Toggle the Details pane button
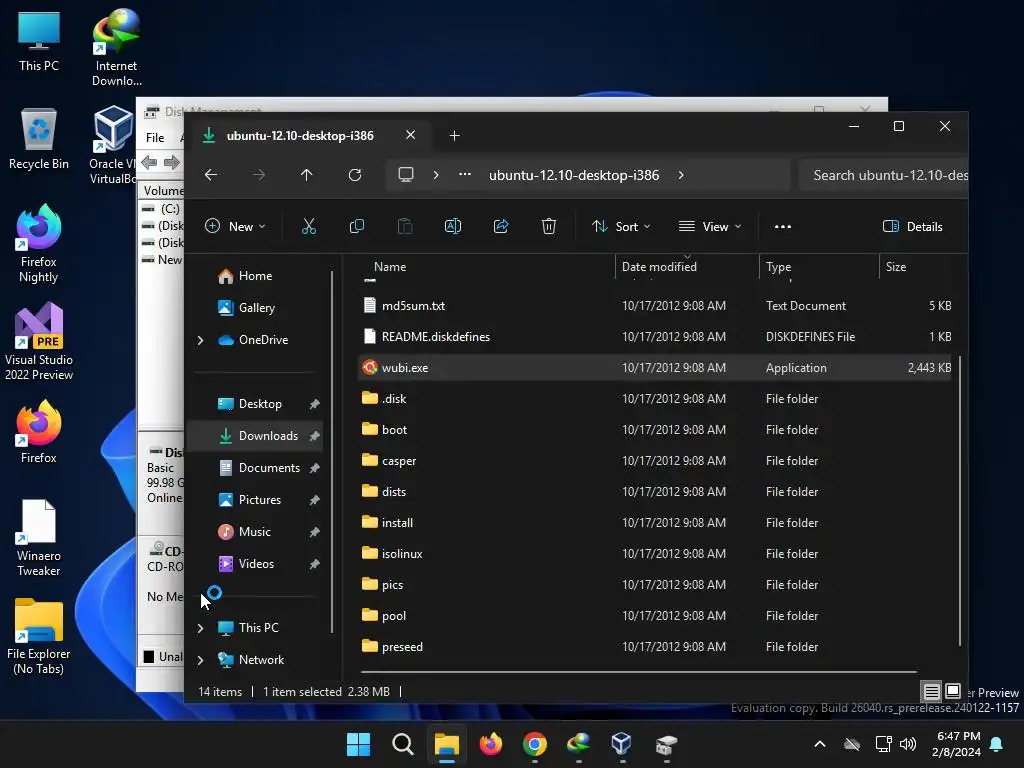 tap(912, 227)
